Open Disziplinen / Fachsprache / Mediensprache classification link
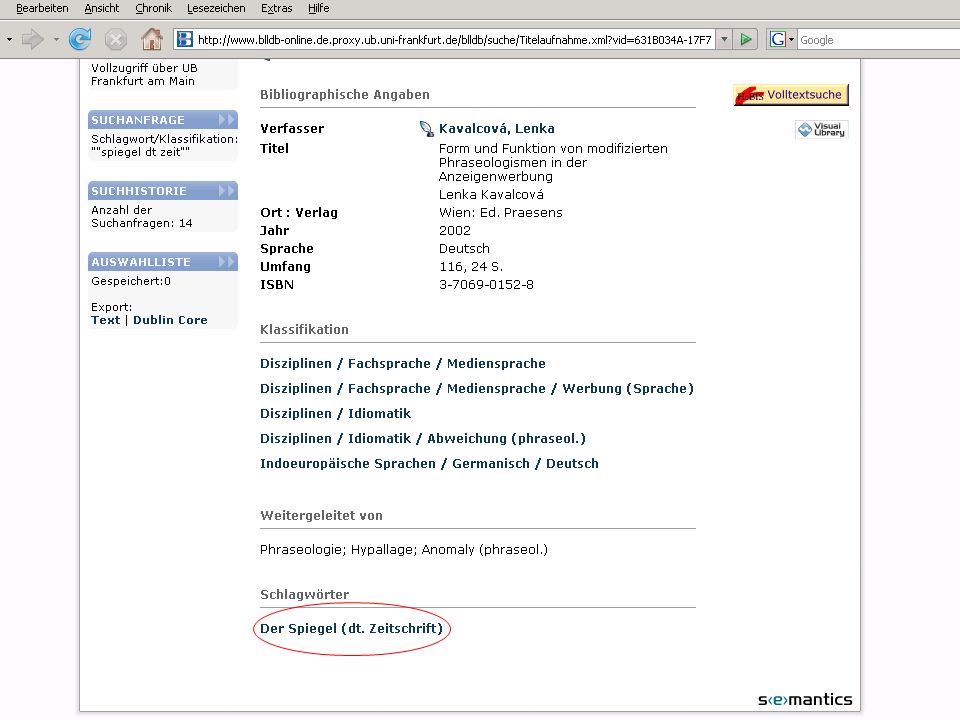 [x=402, y=364]
